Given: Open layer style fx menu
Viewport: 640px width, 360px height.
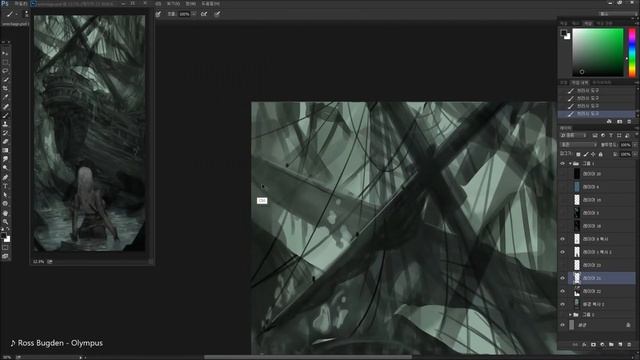Looking at the screenshot, I should [584, 344].
